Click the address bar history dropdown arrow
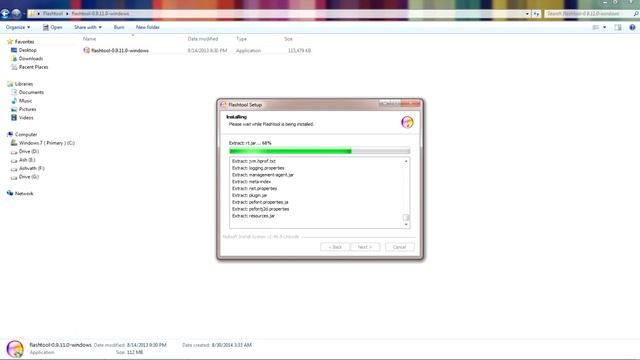Image resolution: width=640 pixels, height=360 pixels. 527,14
